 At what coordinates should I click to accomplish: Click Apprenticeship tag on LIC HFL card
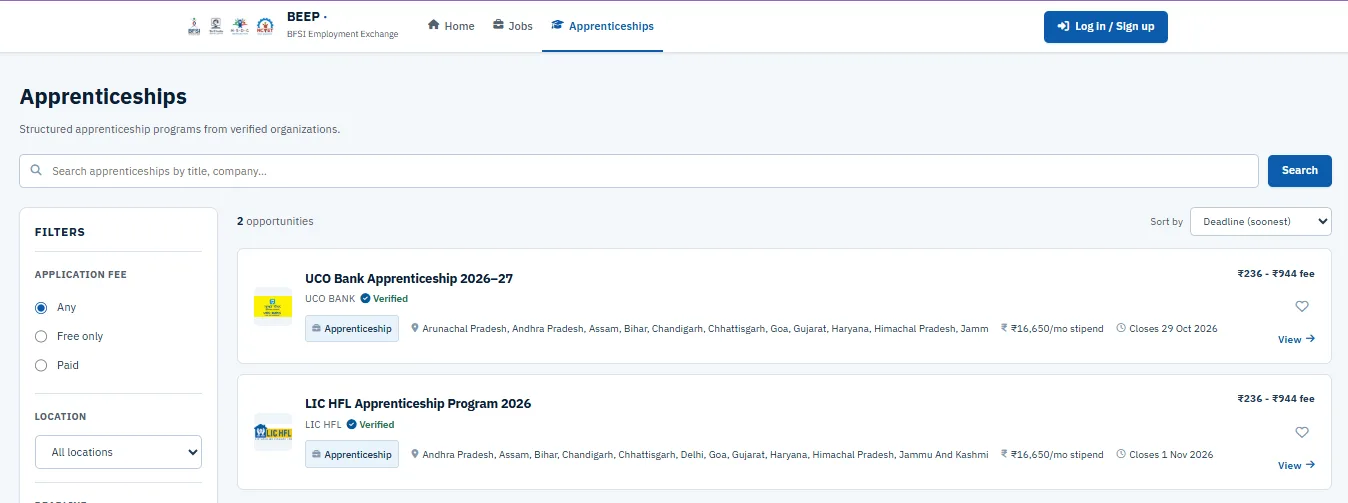pos(352,454)
